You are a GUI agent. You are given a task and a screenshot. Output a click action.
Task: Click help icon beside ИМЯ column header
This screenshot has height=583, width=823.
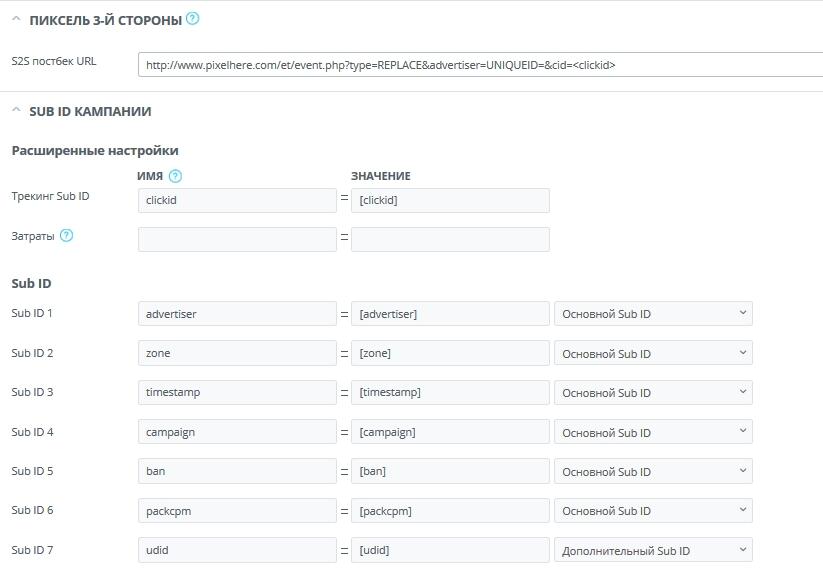coord(176,176)
